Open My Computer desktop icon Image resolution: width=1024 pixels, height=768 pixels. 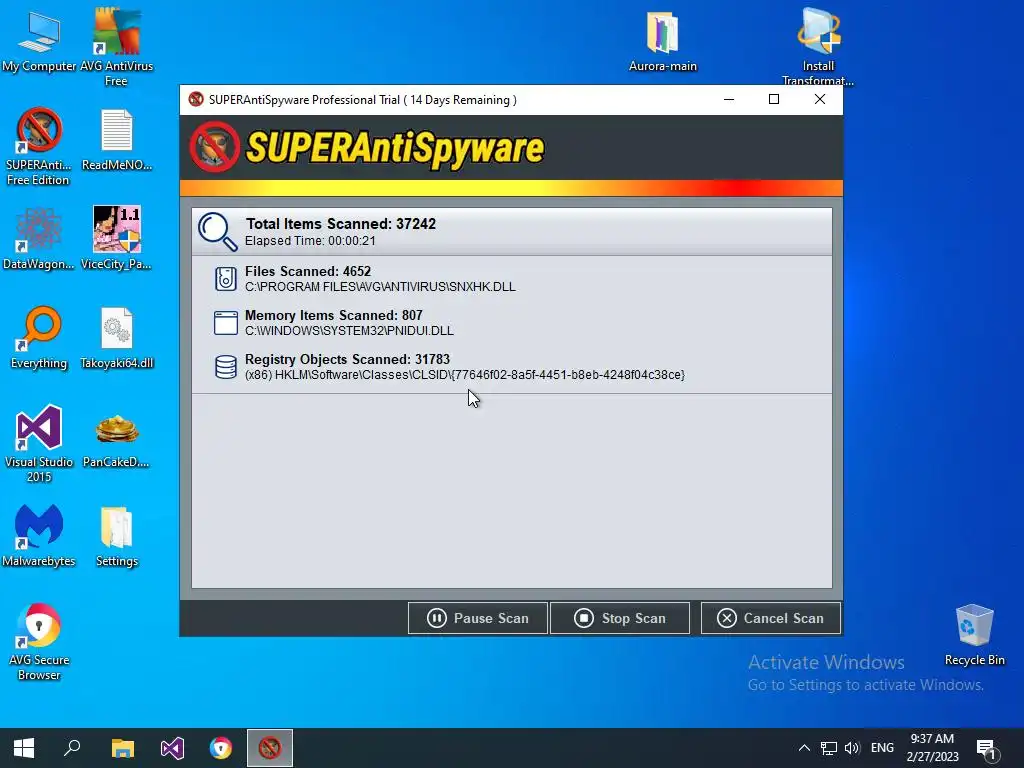[39, 40]
